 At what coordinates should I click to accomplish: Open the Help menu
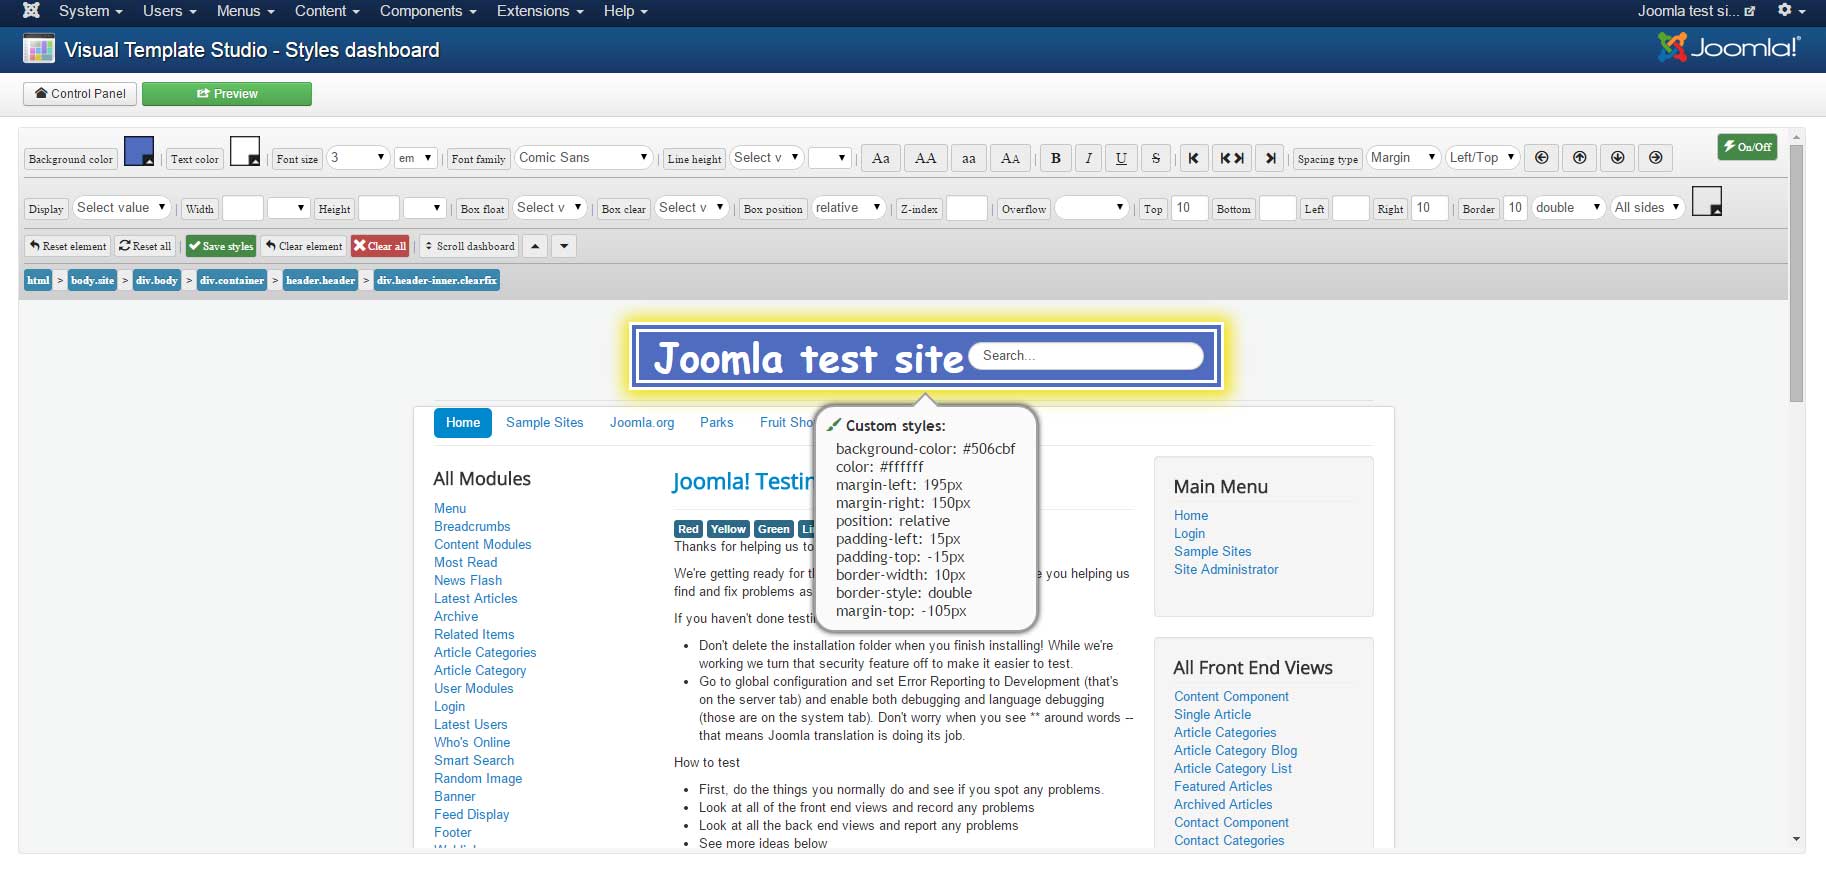(x=626, y=11)
